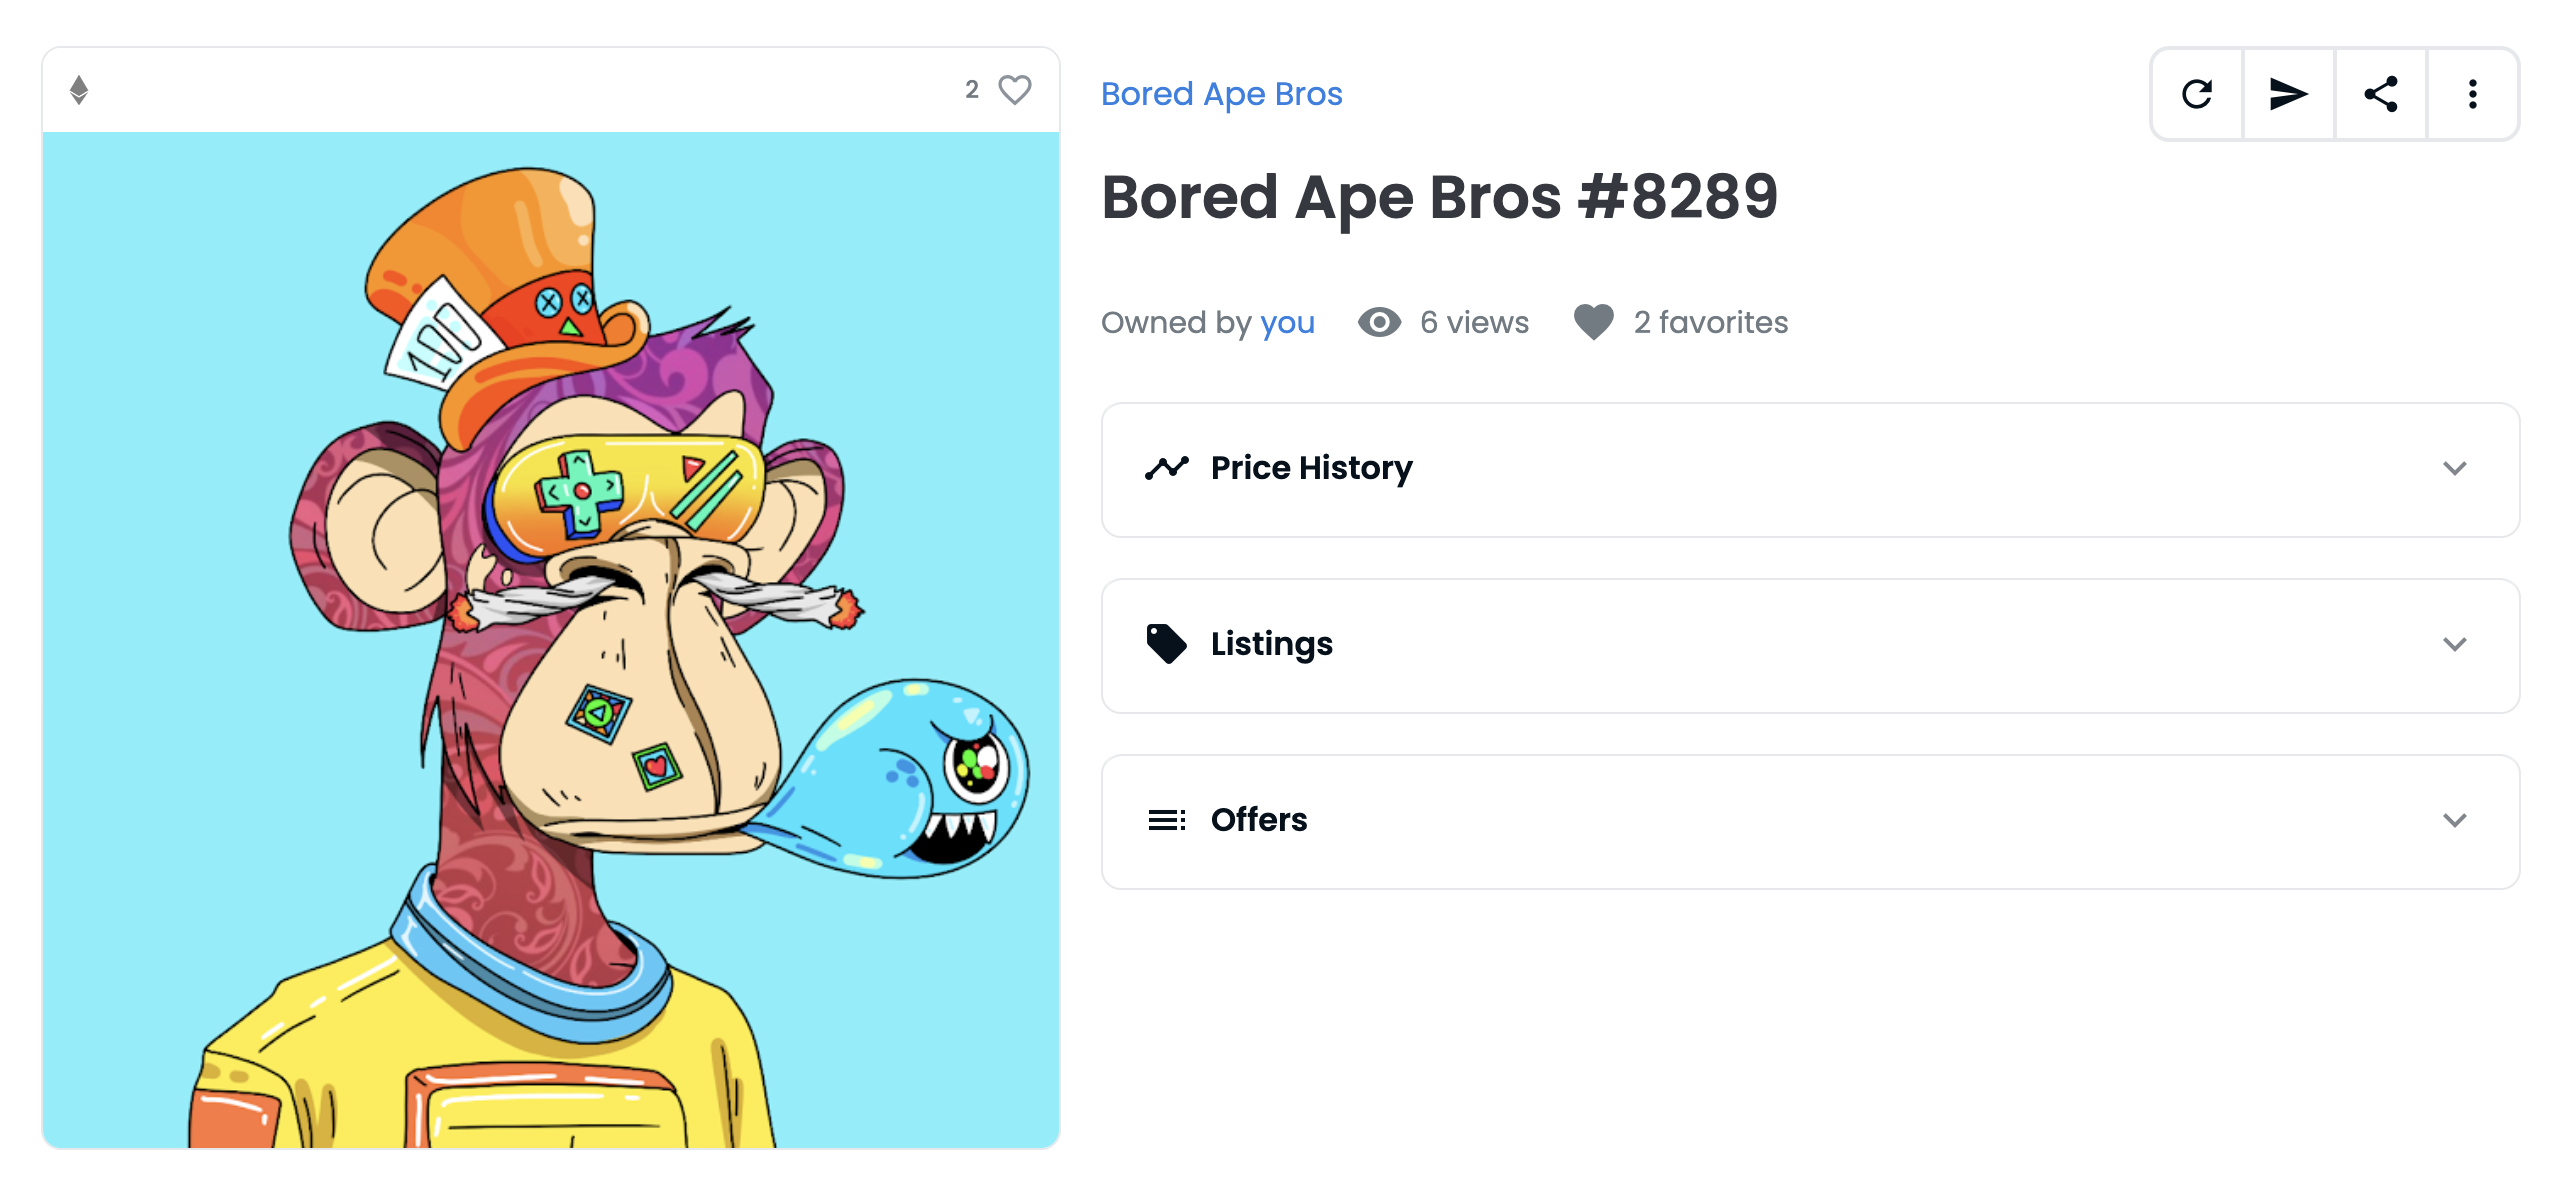Click the transfer (paper plane) icon
Screen dimensions: 2570x1182
(x=2288, y=94)
